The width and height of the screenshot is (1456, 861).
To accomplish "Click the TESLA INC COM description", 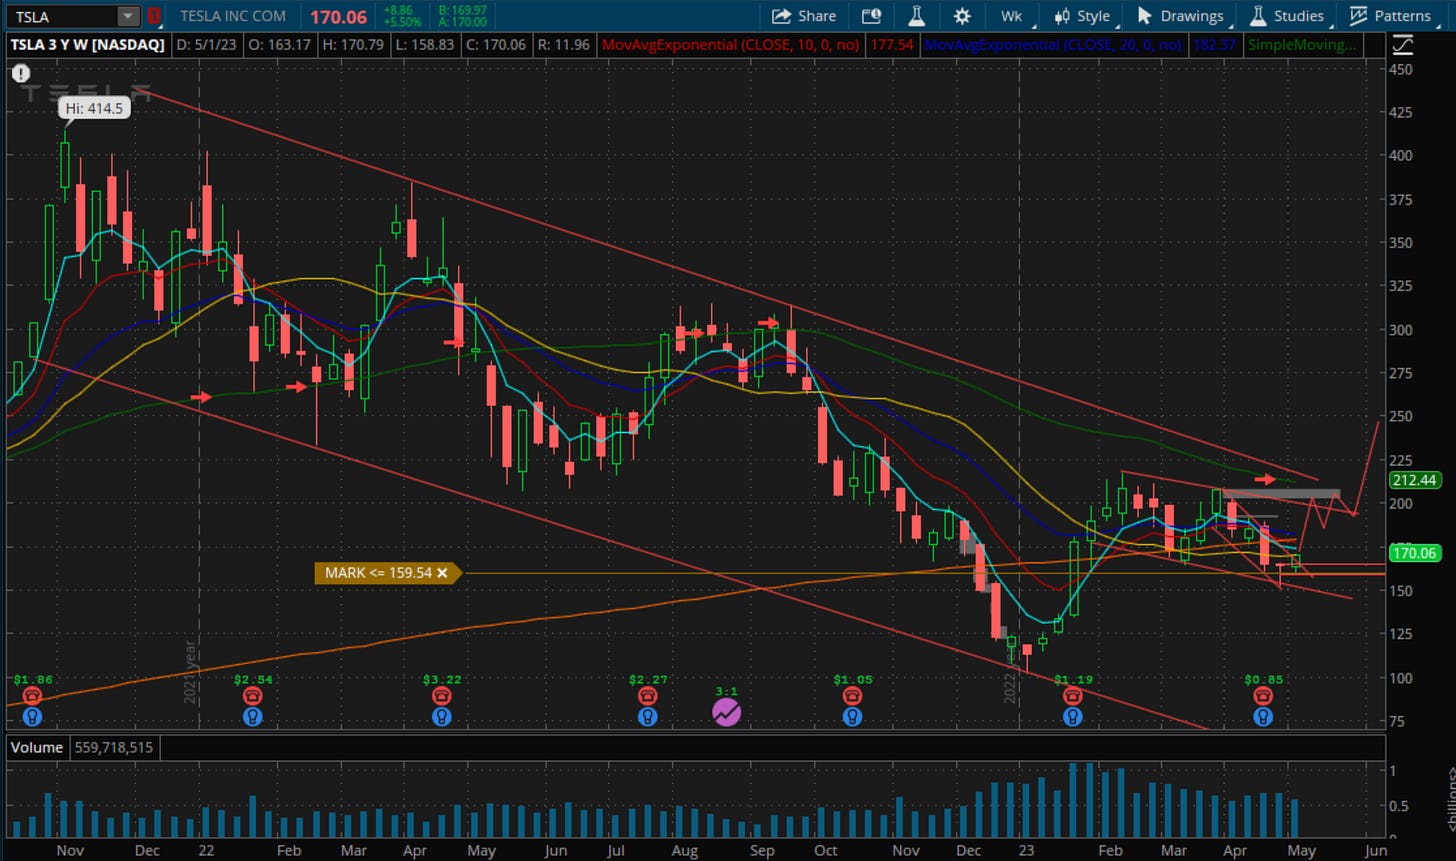I will (x=232, y=16).
